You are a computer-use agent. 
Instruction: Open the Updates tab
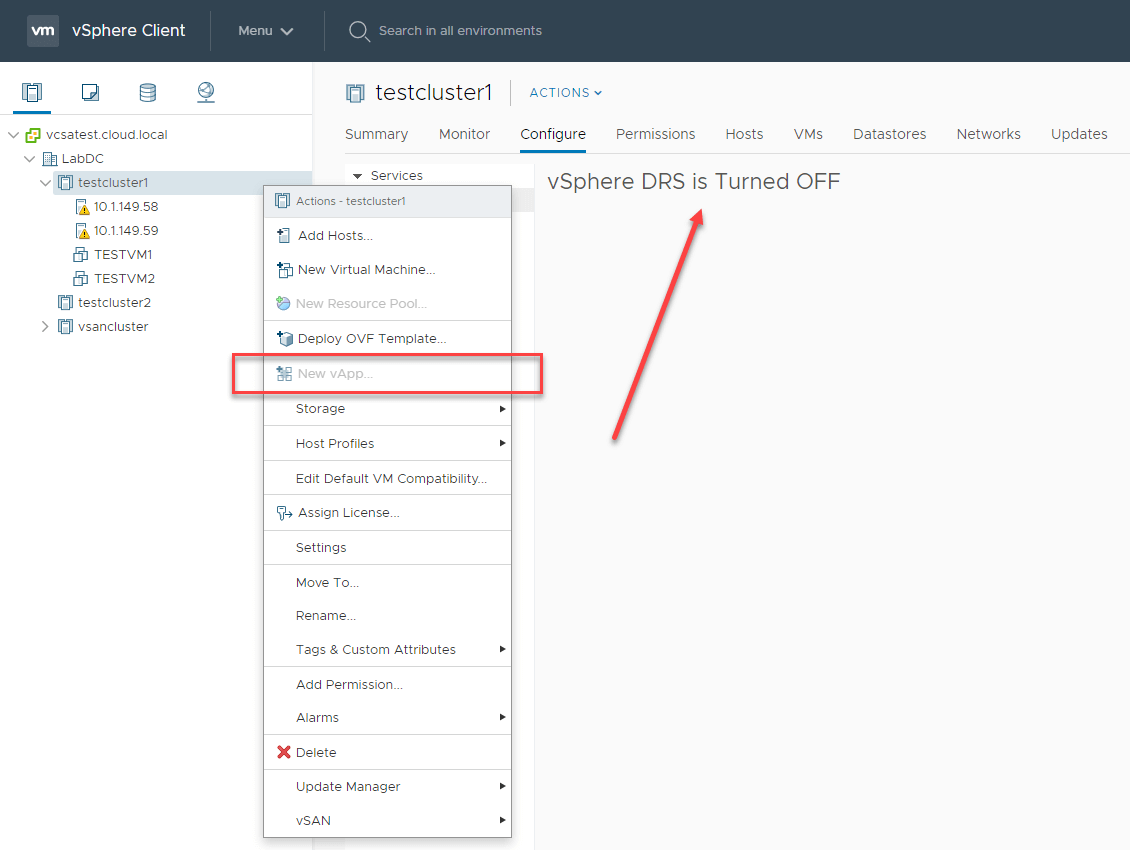1079,134
